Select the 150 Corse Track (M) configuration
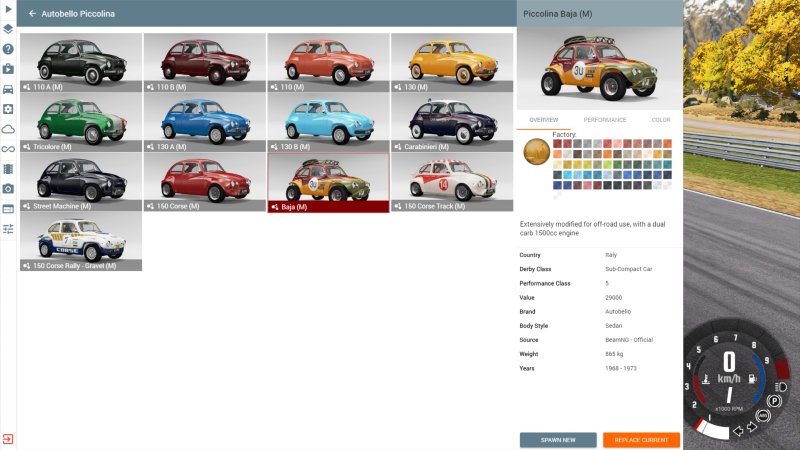This screenshot has height=450, width=800. (452, 182)
